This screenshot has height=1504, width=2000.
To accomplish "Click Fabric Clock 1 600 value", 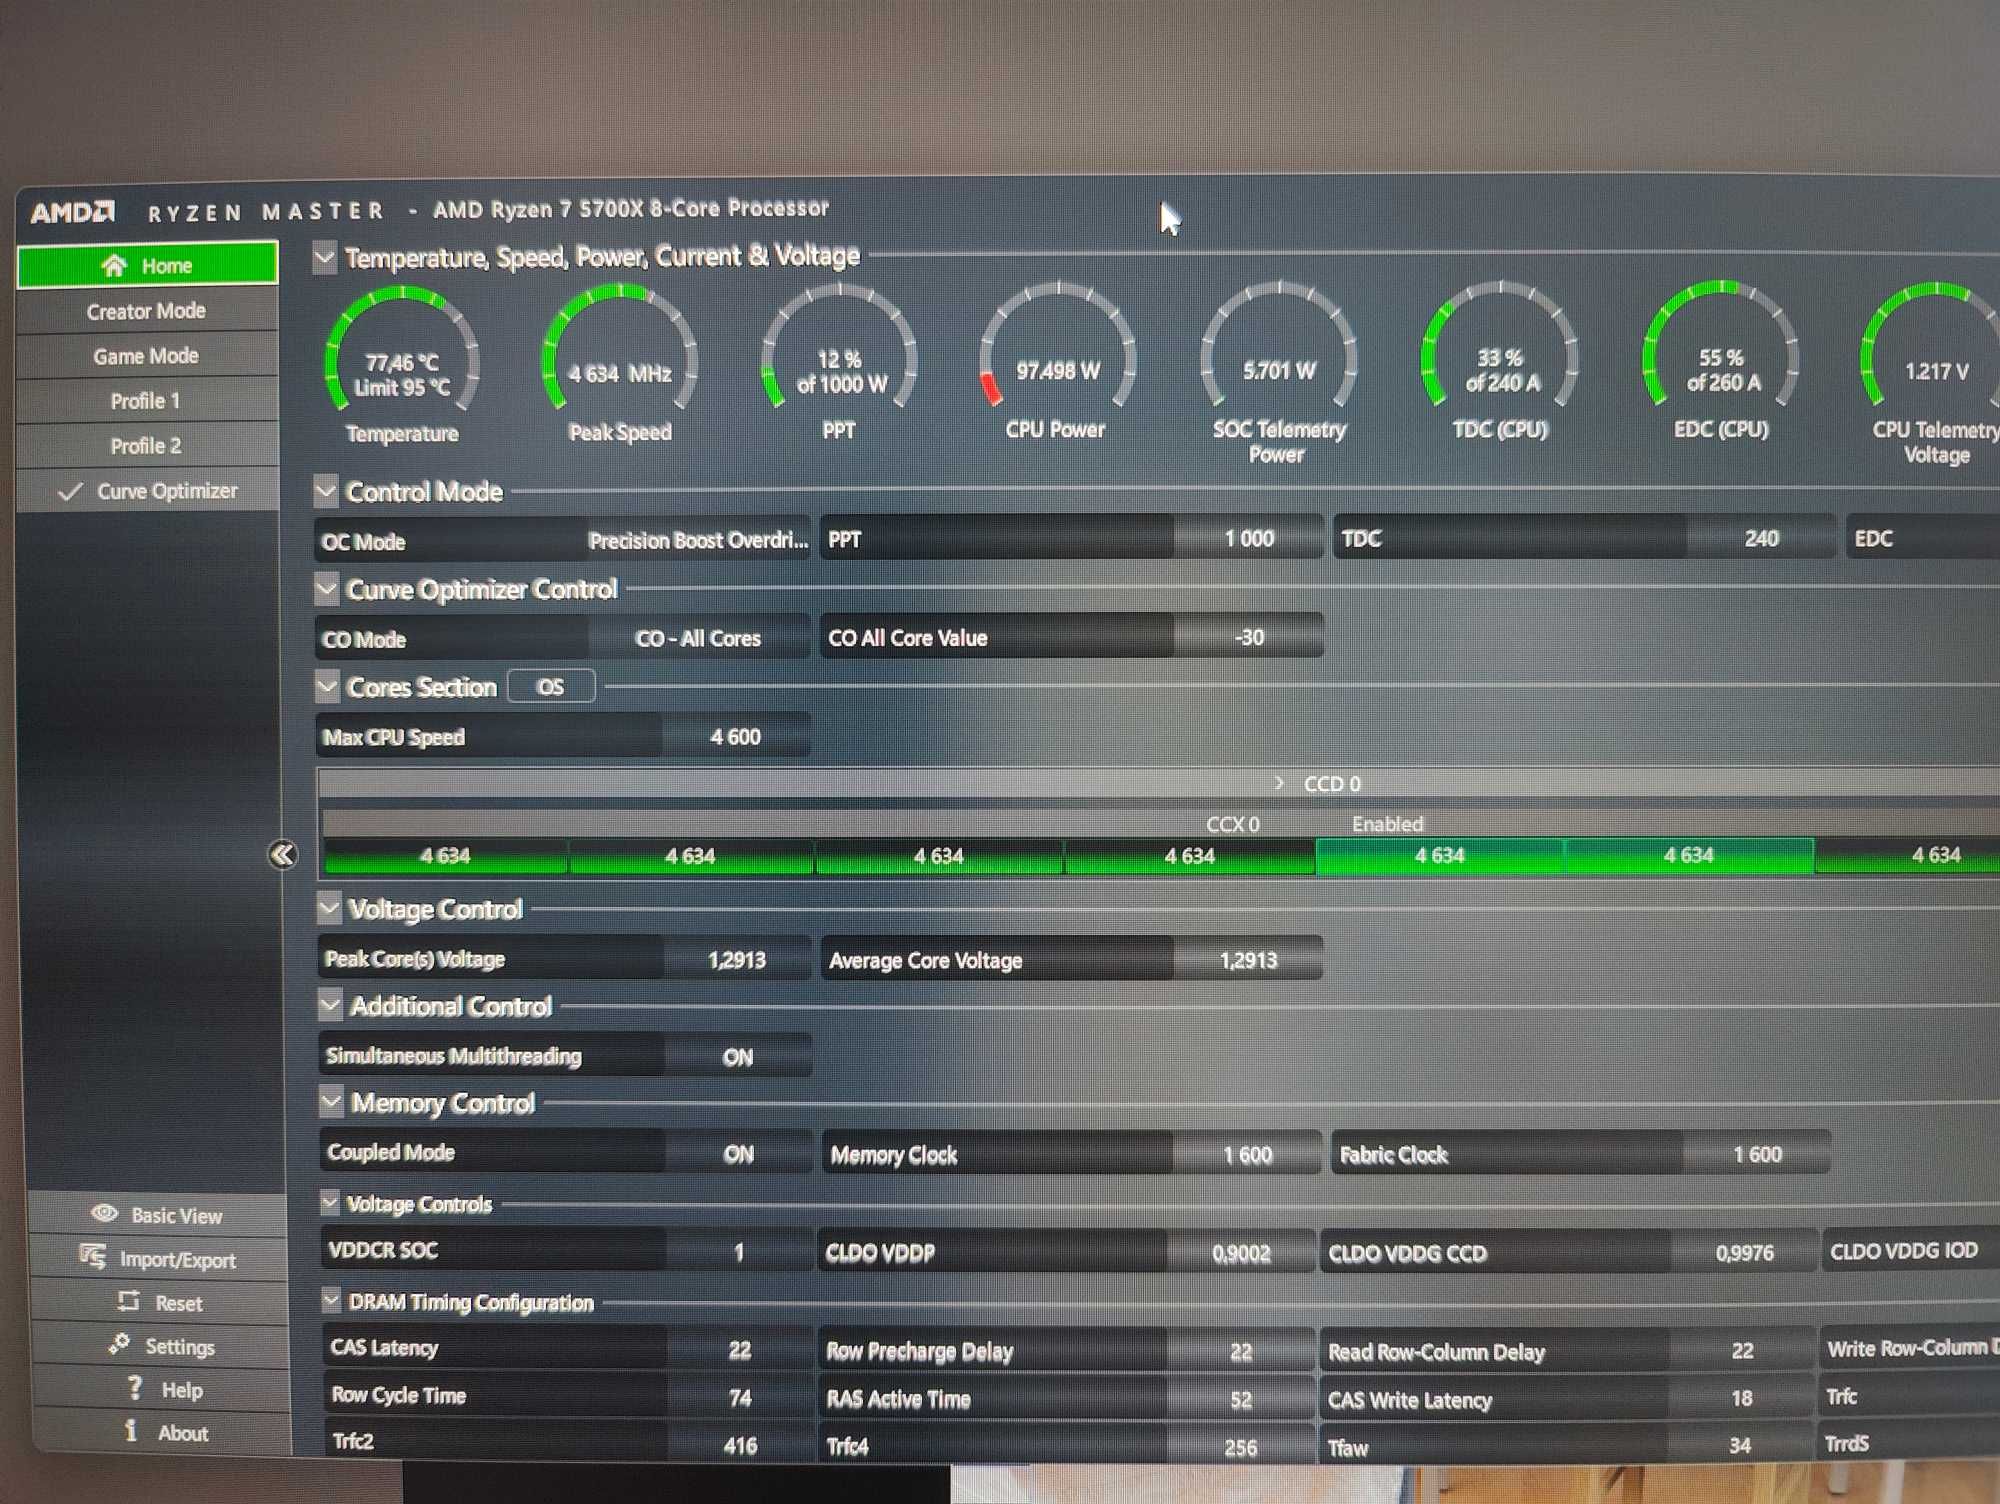I will (x=1757, y=1154).
